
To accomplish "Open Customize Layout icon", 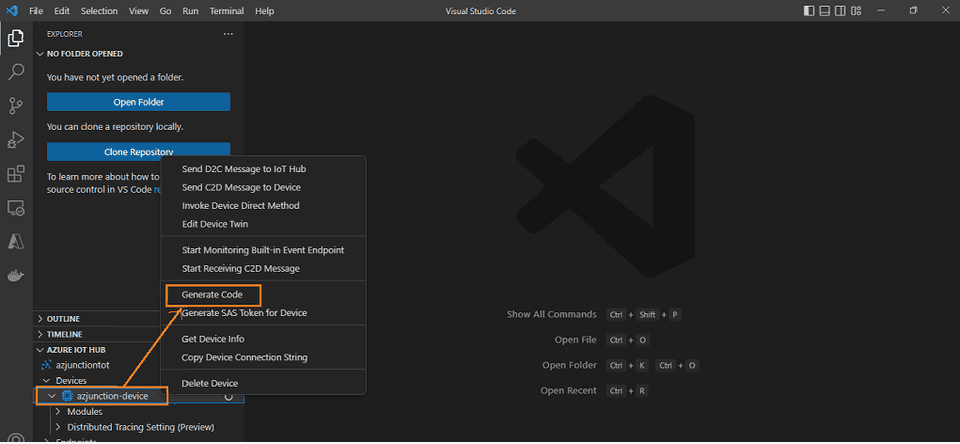I will pyautogui.click(x=857, y=10).
